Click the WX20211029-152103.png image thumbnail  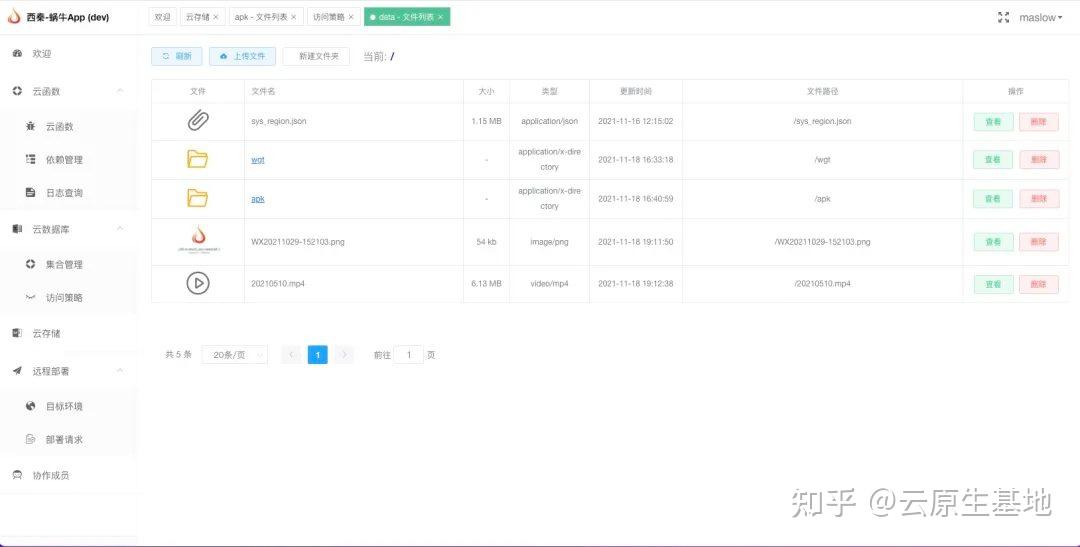click(x=198, y=242)
